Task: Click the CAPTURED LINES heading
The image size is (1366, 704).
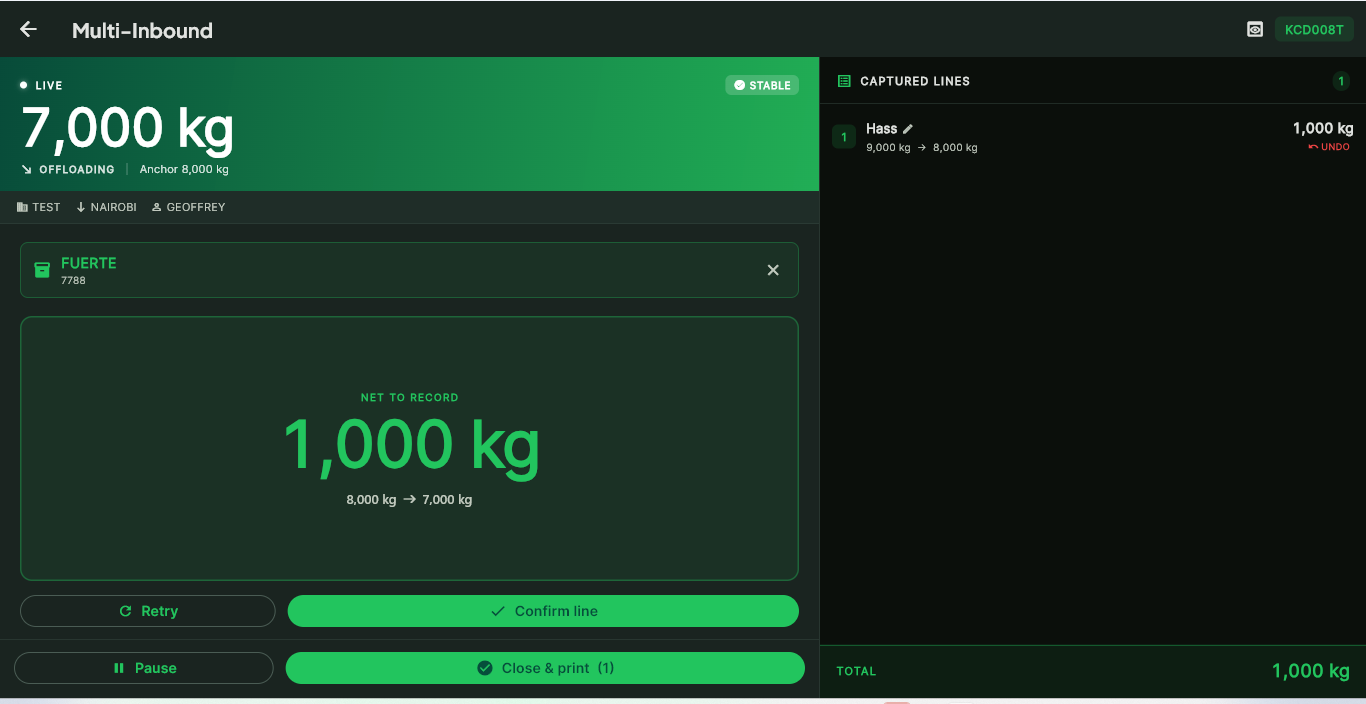Action: pos(915,81)
